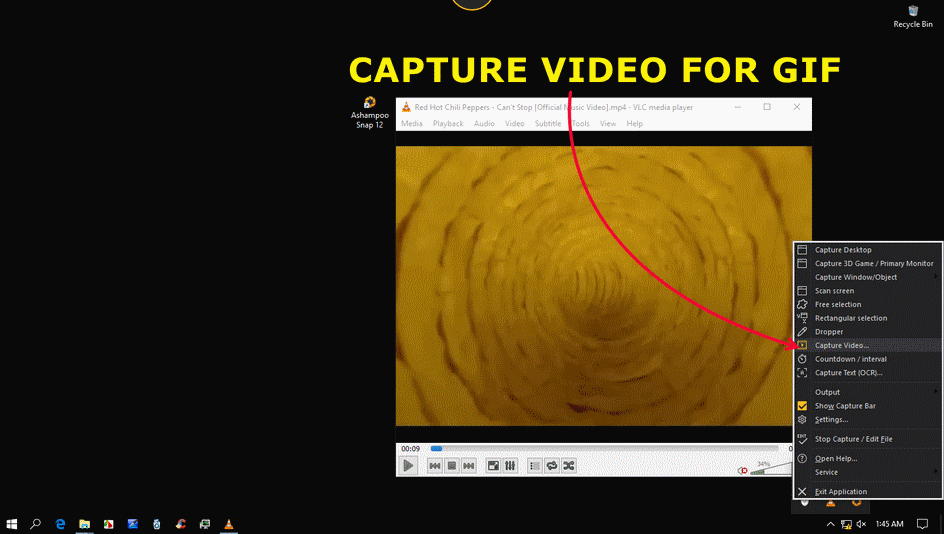Viewport: 944px width, 534px height.
Task: Choose Open Help... menu entry
Action: coord(868,459)
